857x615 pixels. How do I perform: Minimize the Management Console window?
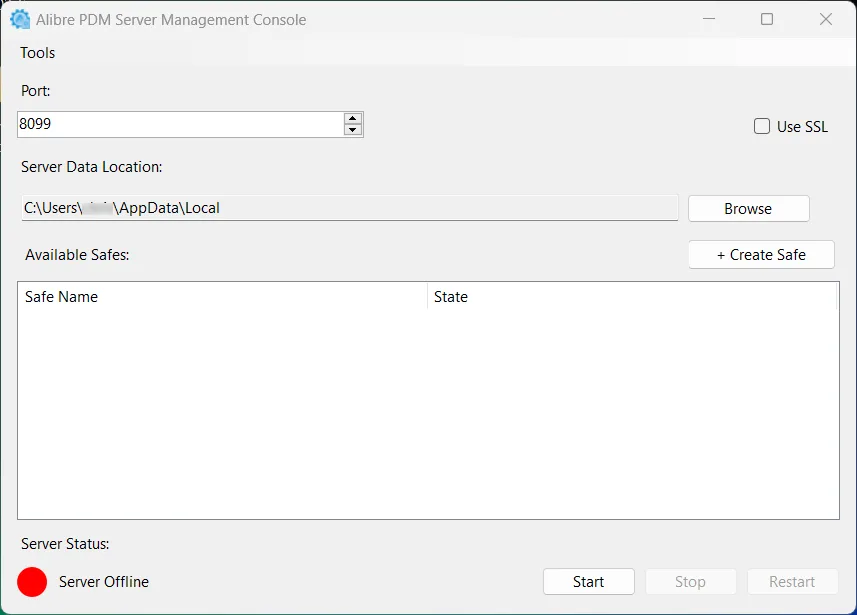(x=709, y=19)
